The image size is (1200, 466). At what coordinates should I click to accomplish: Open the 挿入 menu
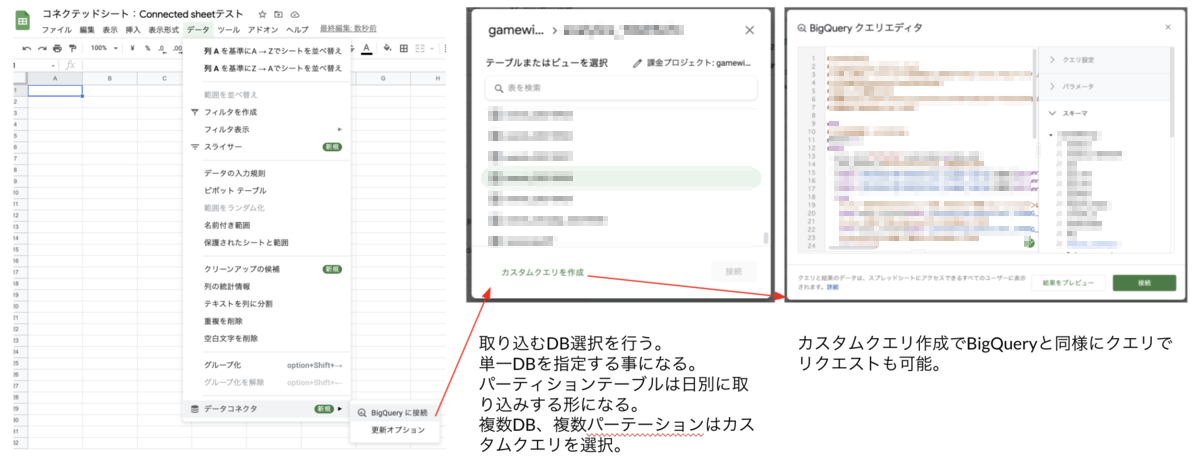point(133,30)
